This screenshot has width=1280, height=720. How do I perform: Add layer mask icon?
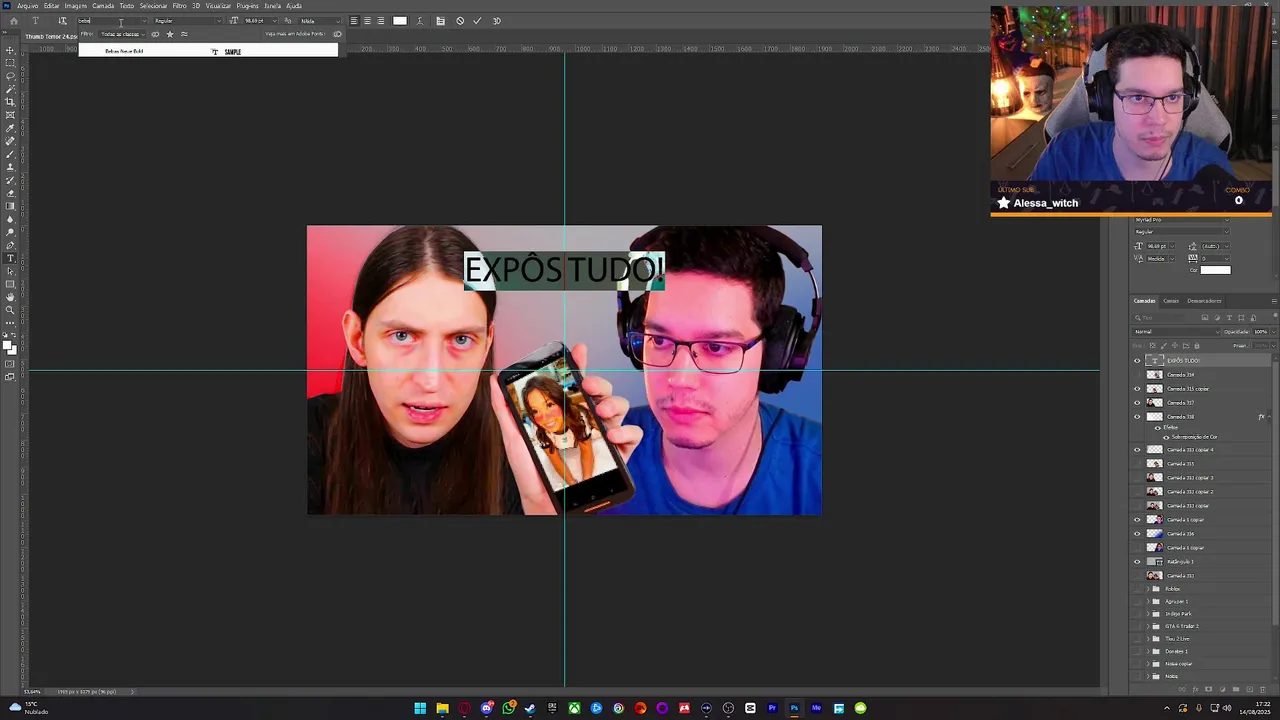[1209, 689]
